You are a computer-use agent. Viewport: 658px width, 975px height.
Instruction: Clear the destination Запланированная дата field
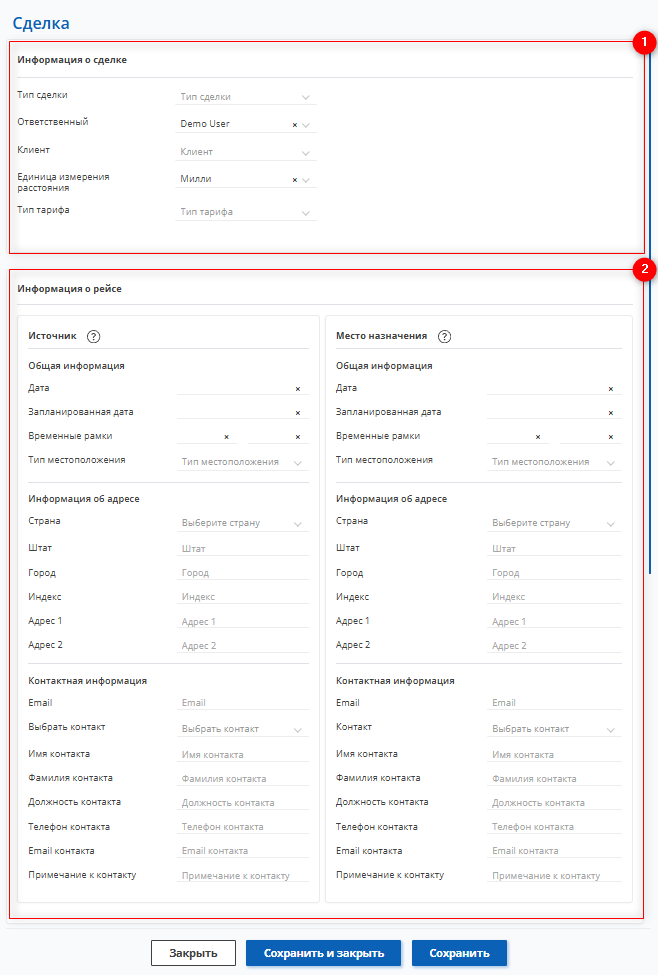pos(610,412)
